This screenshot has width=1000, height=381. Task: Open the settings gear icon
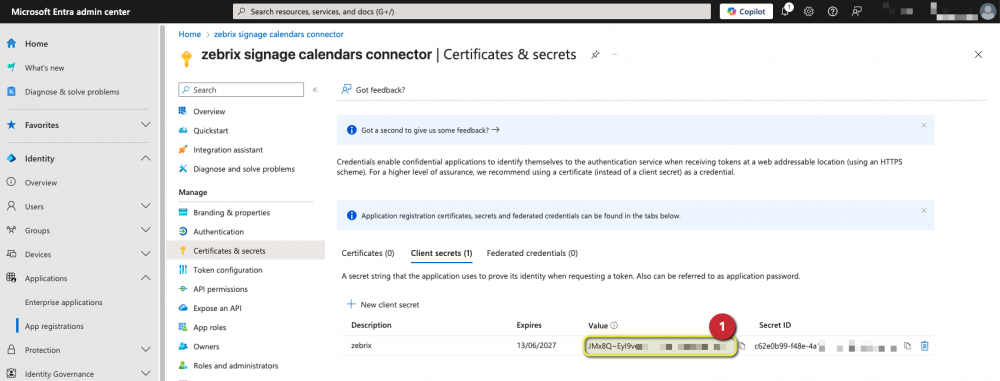809,11
